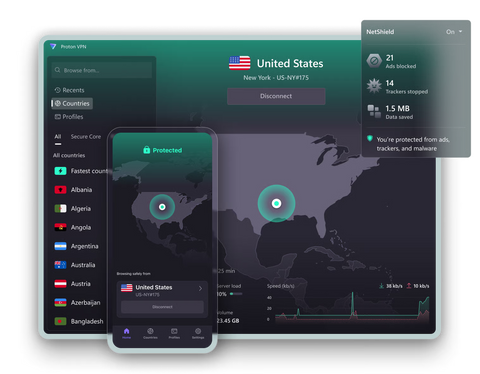Click the green shield protection icon
The image size is (480, 374).
tap(370, 138)
